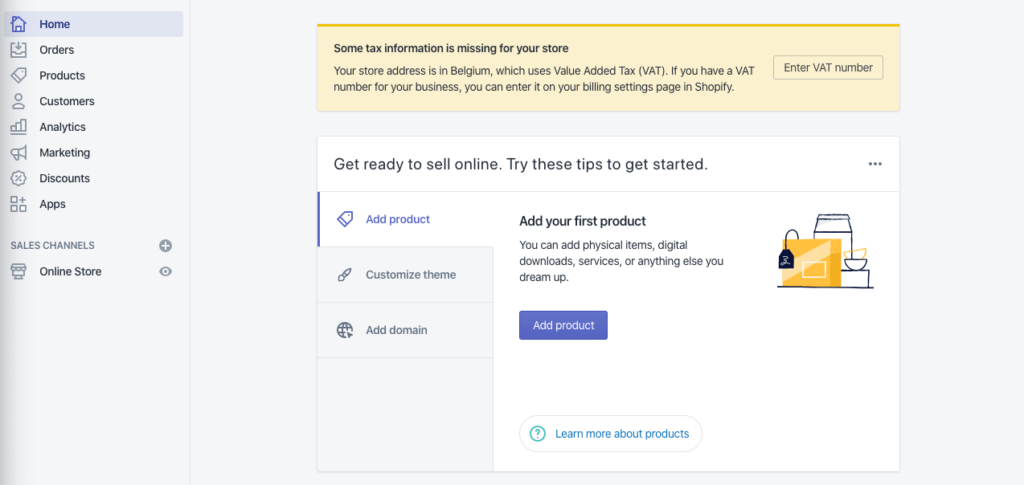The height and width of the screenshot is (485, 1024).
Task: Open the three-dot menu on tips card
Action: click(875, 164)
